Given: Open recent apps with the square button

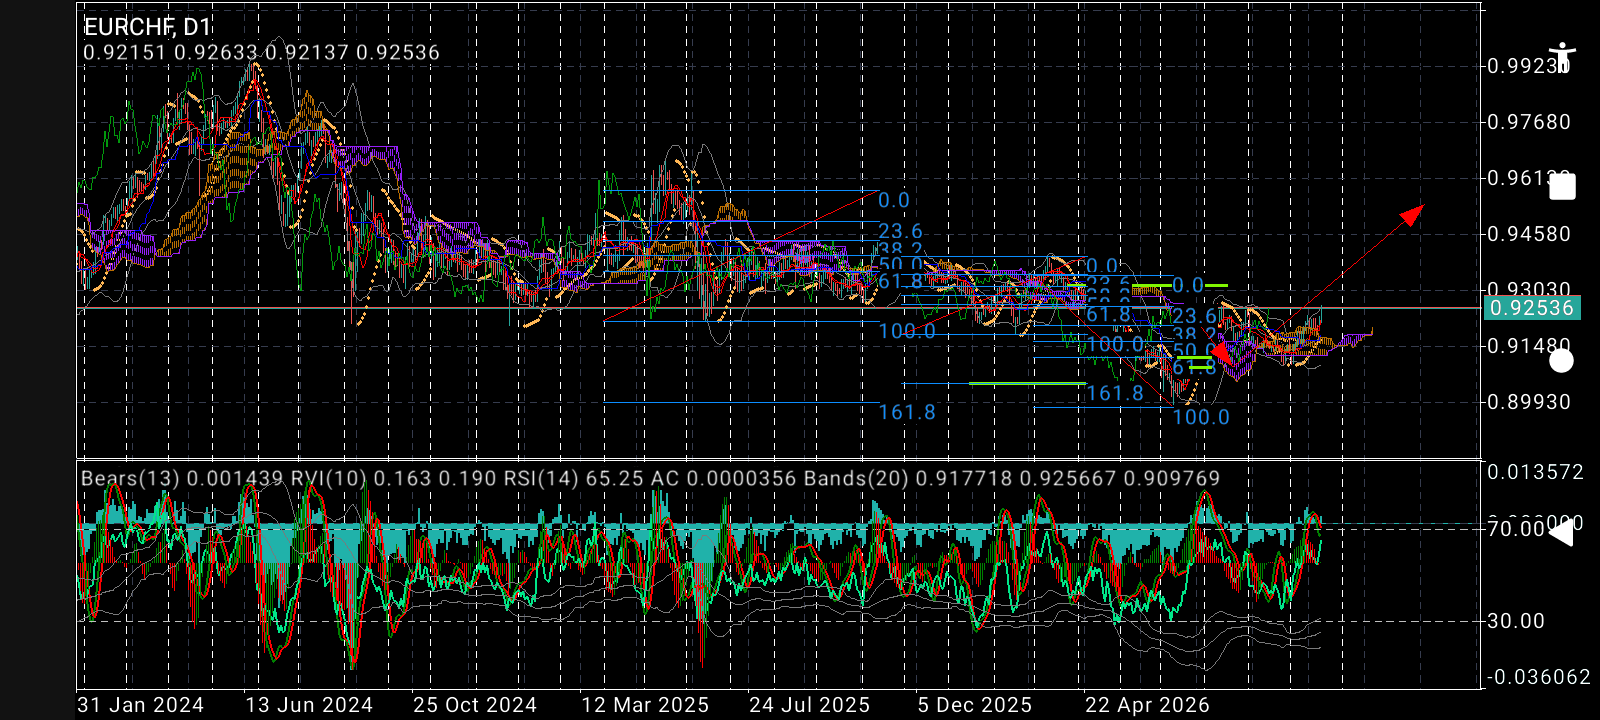Looking at the screenshot, I should (1562, 187).
